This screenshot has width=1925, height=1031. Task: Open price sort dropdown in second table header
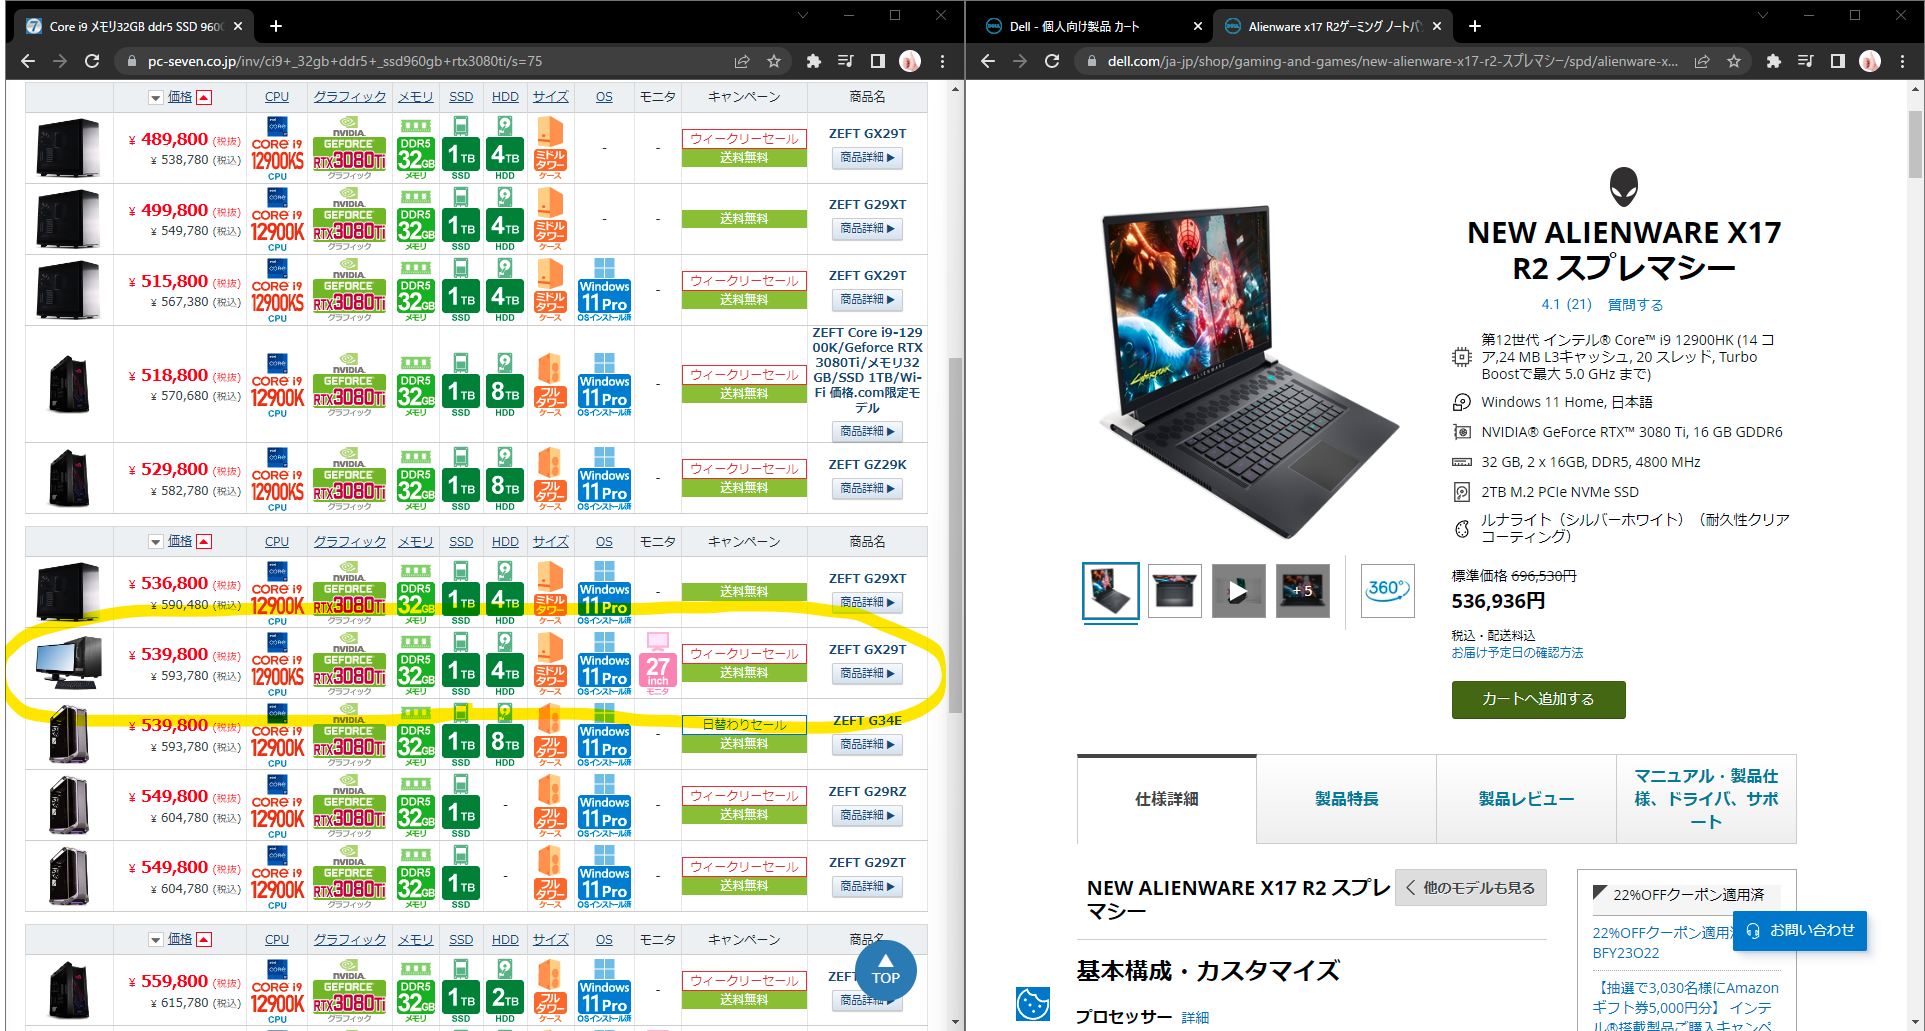point(156,542)
